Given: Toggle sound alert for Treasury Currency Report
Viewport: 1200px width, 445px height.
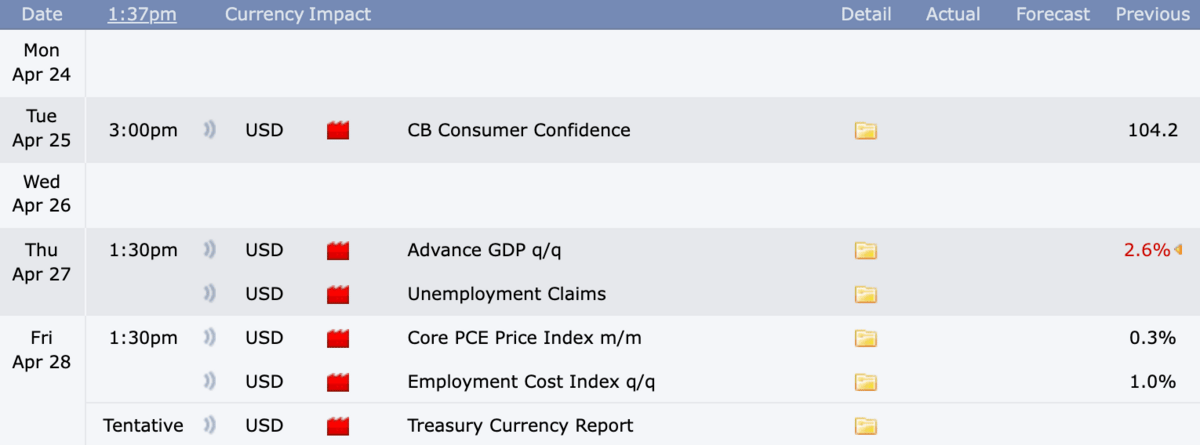Looking at the screenshot, I should (210, 426).
